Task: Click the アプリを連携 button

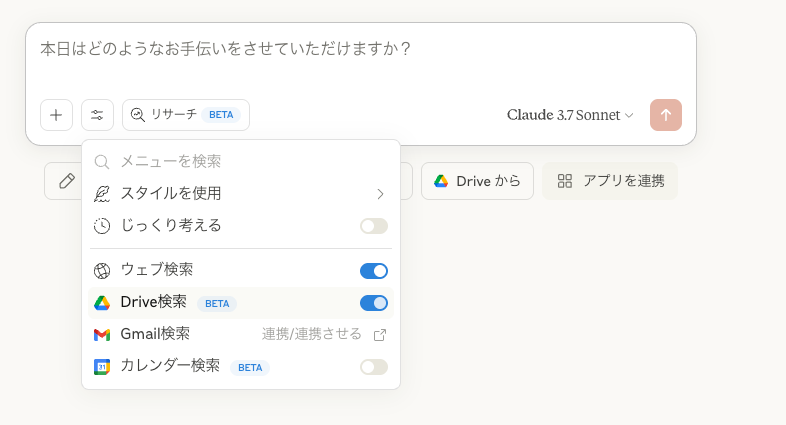Action: pyautogui.click(x=610, y=181)
